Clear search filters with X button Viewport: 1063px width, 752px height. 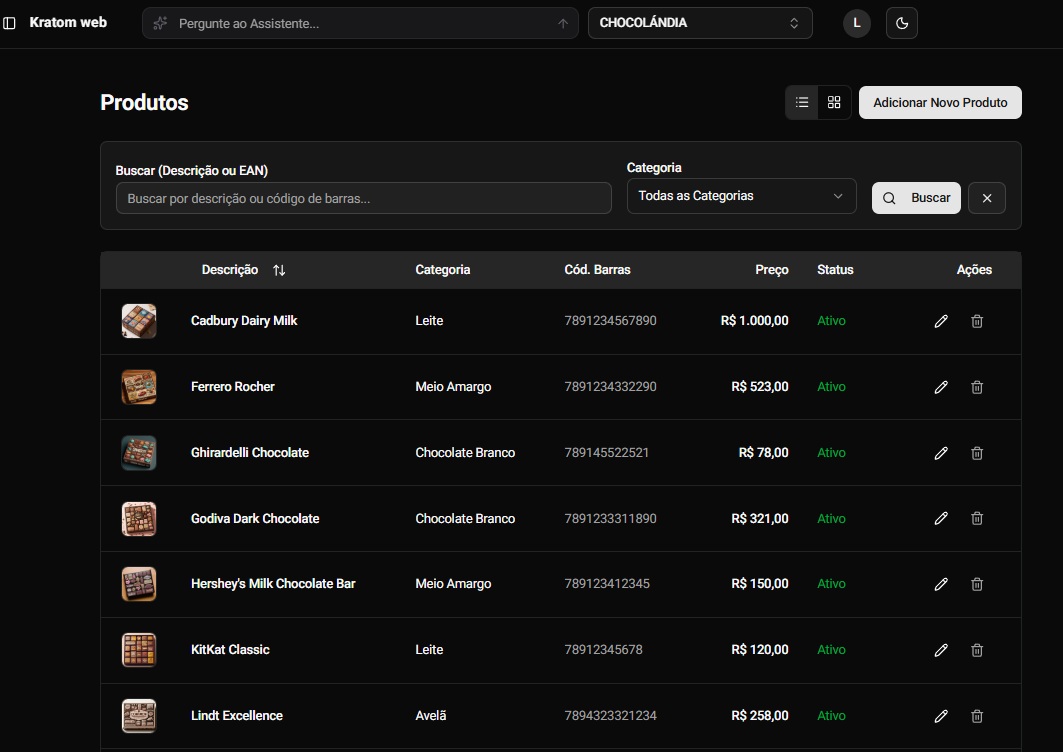click(986, 198)
